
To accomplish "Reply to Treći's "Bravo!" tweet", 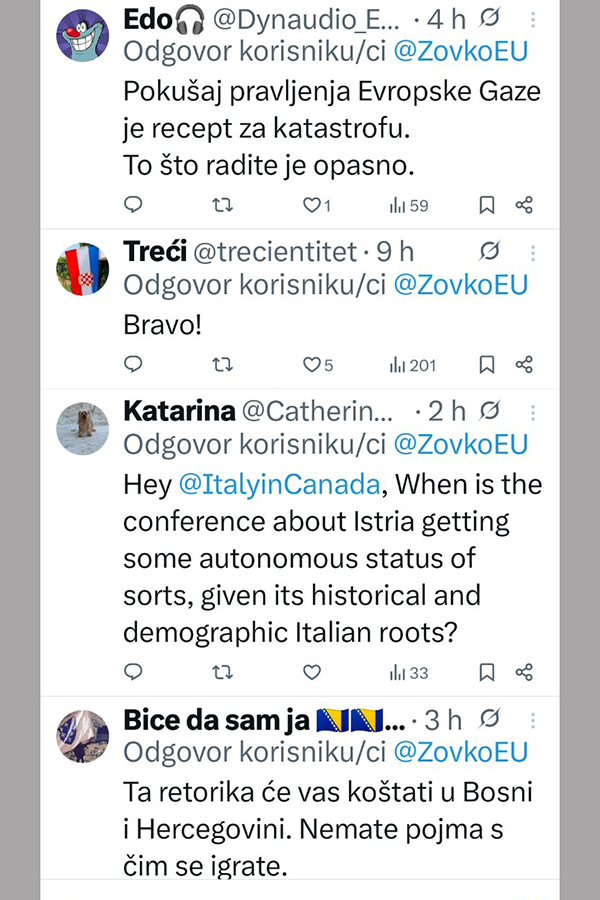I will coord(133,365).
